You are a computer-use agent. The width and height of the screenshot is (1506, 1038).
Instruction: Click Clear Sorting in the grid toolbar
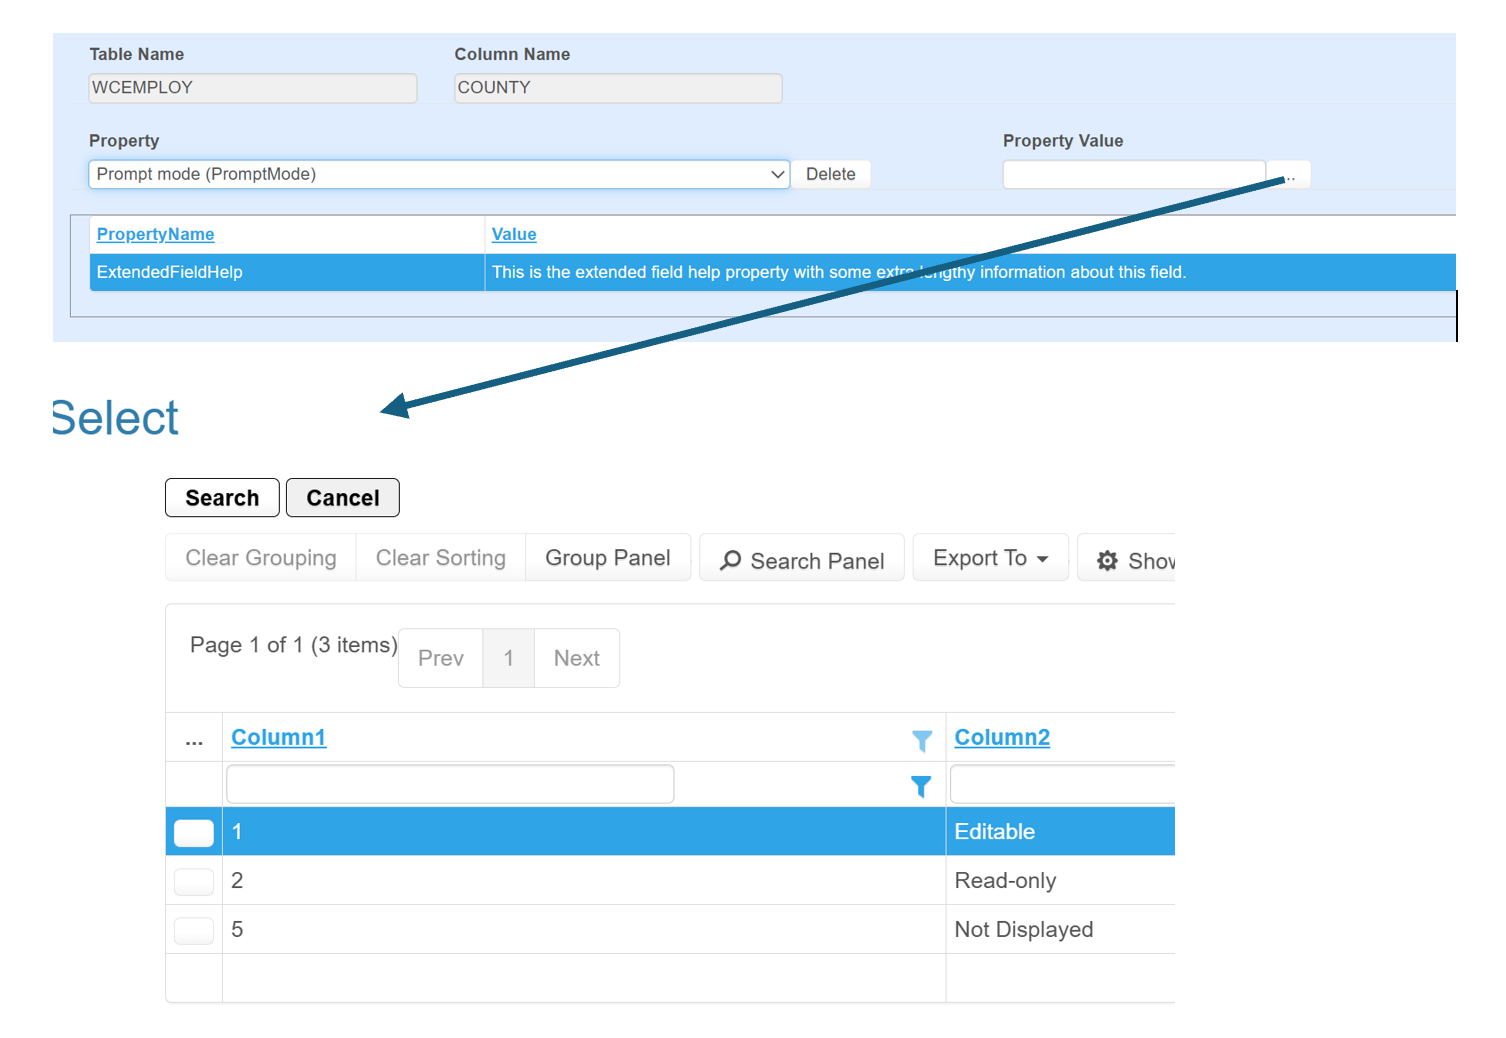440,558
